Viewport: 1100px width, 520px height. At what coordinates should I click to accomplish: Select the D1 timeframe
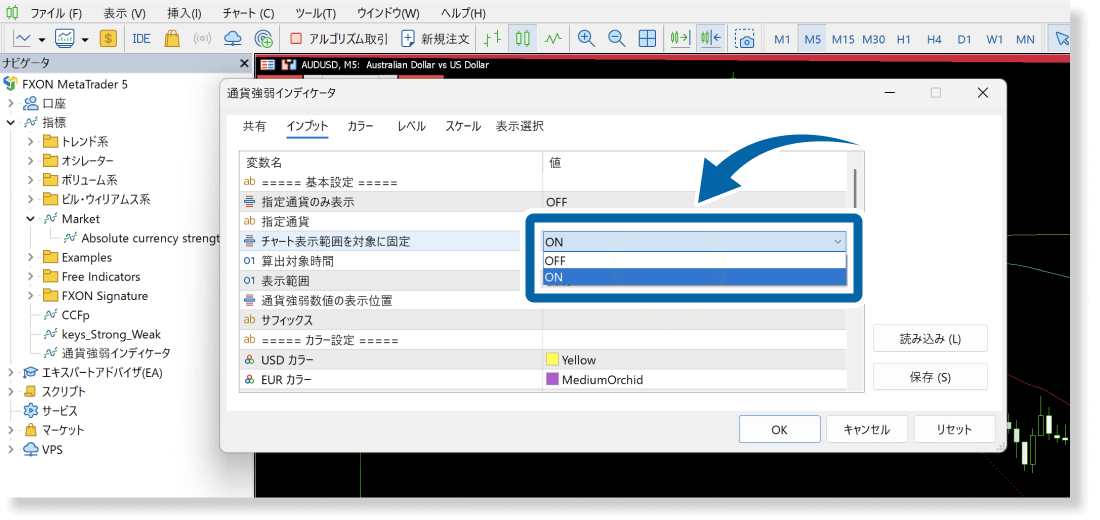[965, 39]
